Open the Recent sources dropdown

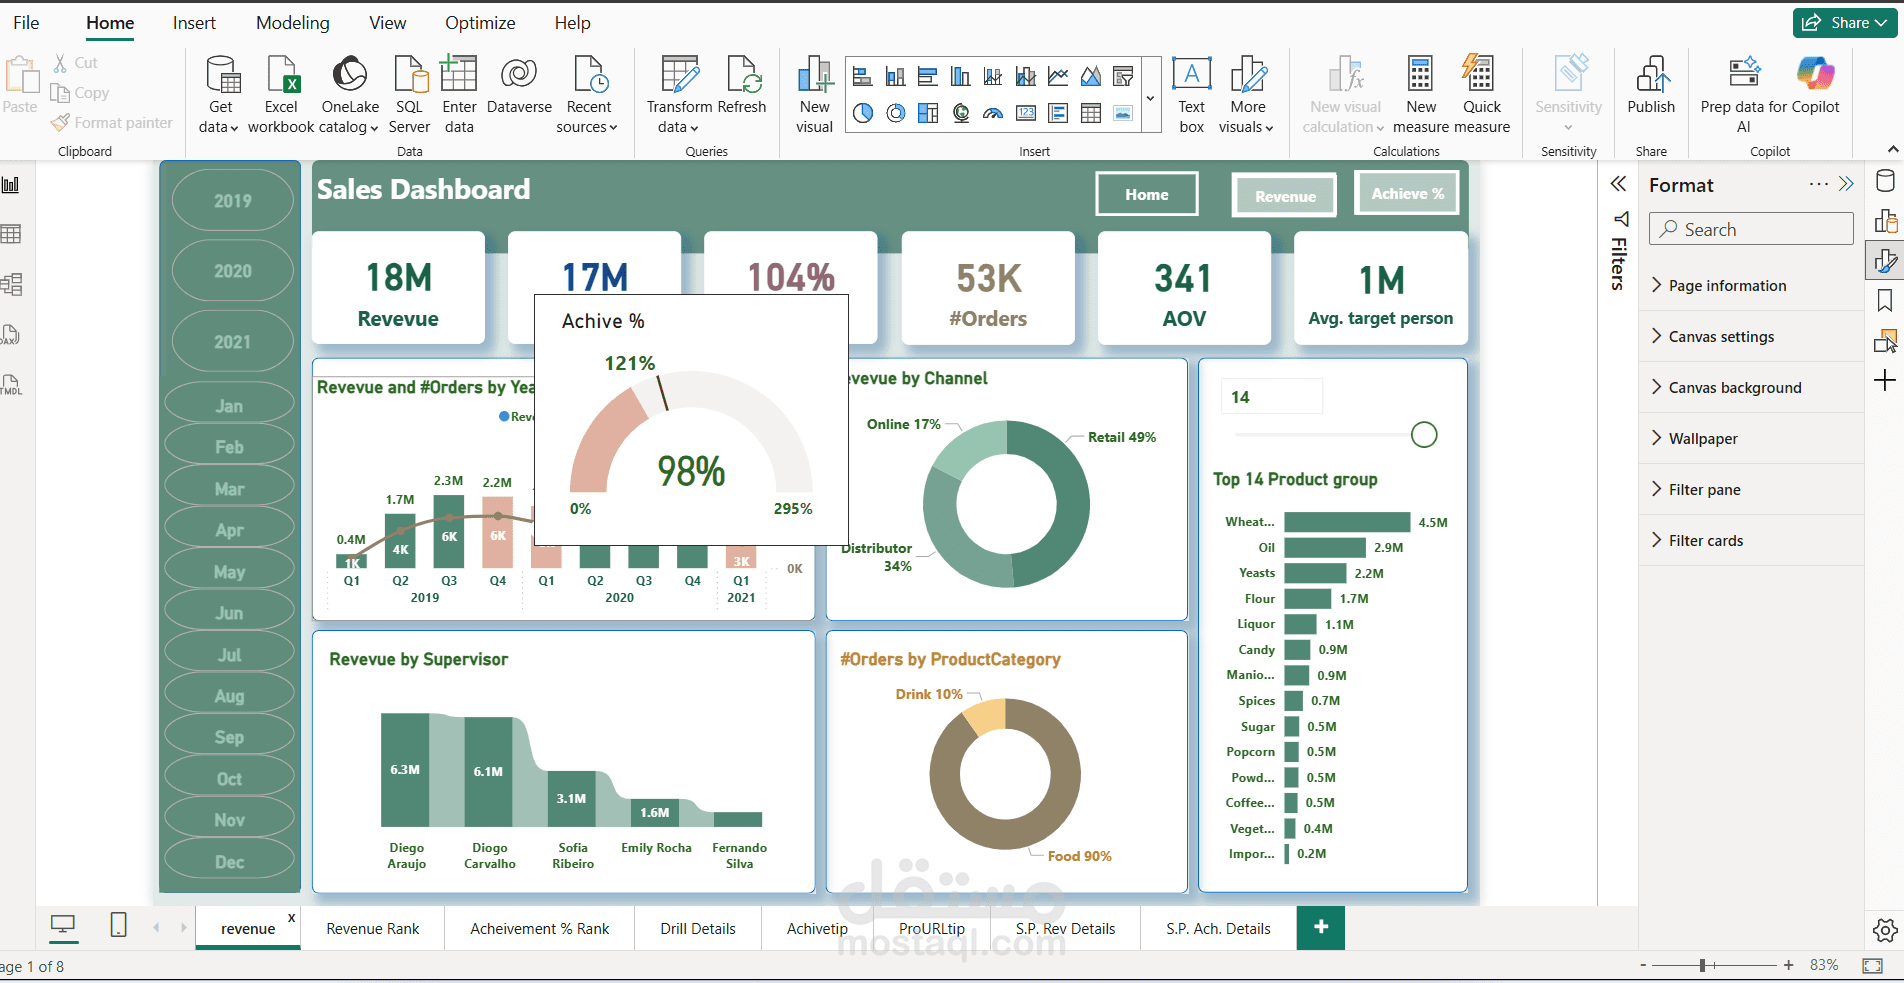pyautogui.click(x=588, y=95)
